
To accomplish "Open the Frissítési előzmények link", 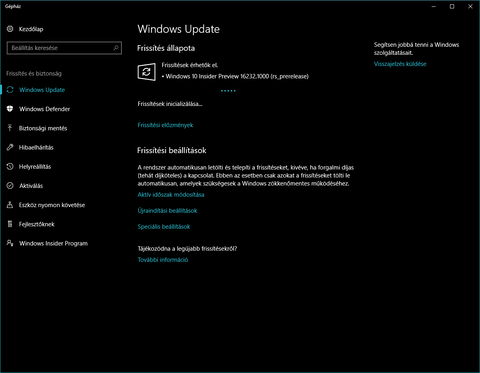I will (x=165, y=125).
